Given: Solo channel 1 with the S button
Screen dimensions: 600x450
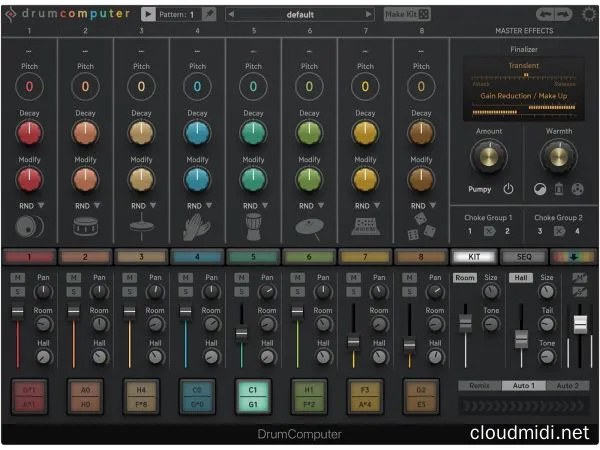Looking at the screenshot, I should 17,290.
